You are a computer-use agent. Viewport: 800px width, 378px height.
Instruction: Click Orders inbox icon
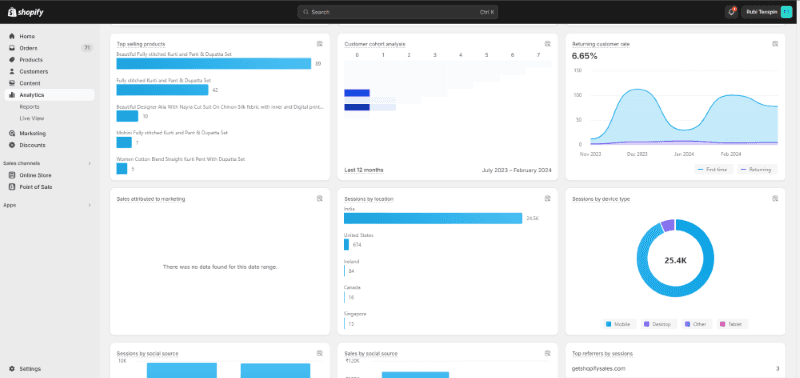12,48
